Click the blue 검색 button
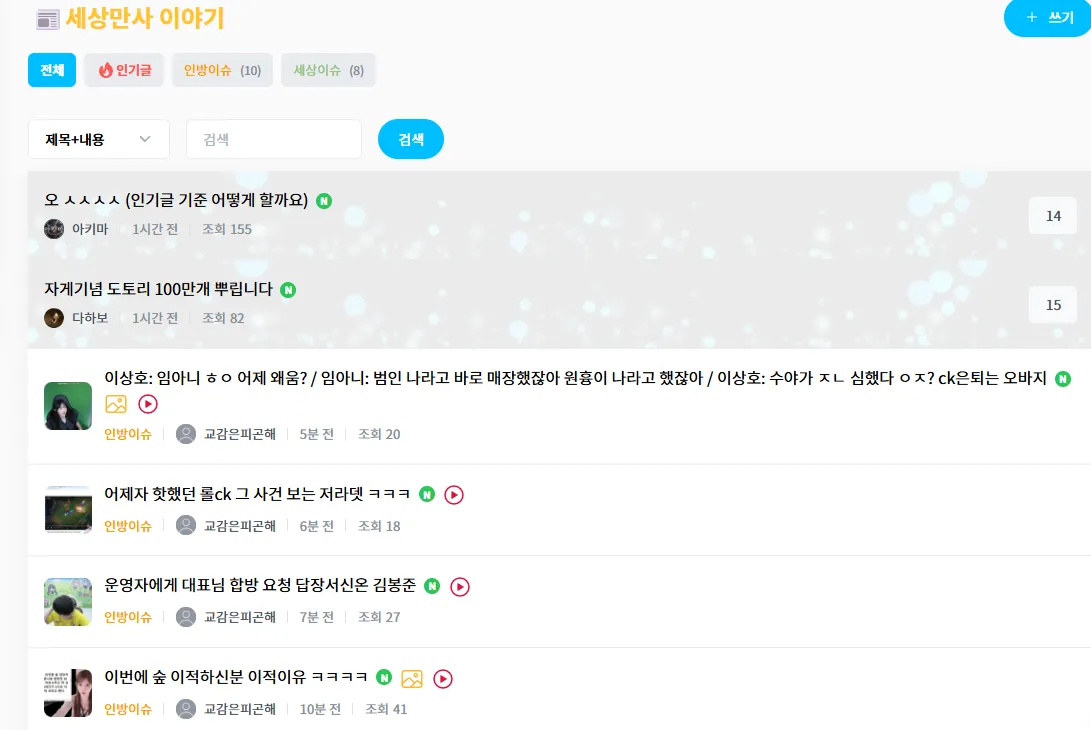 411,139
